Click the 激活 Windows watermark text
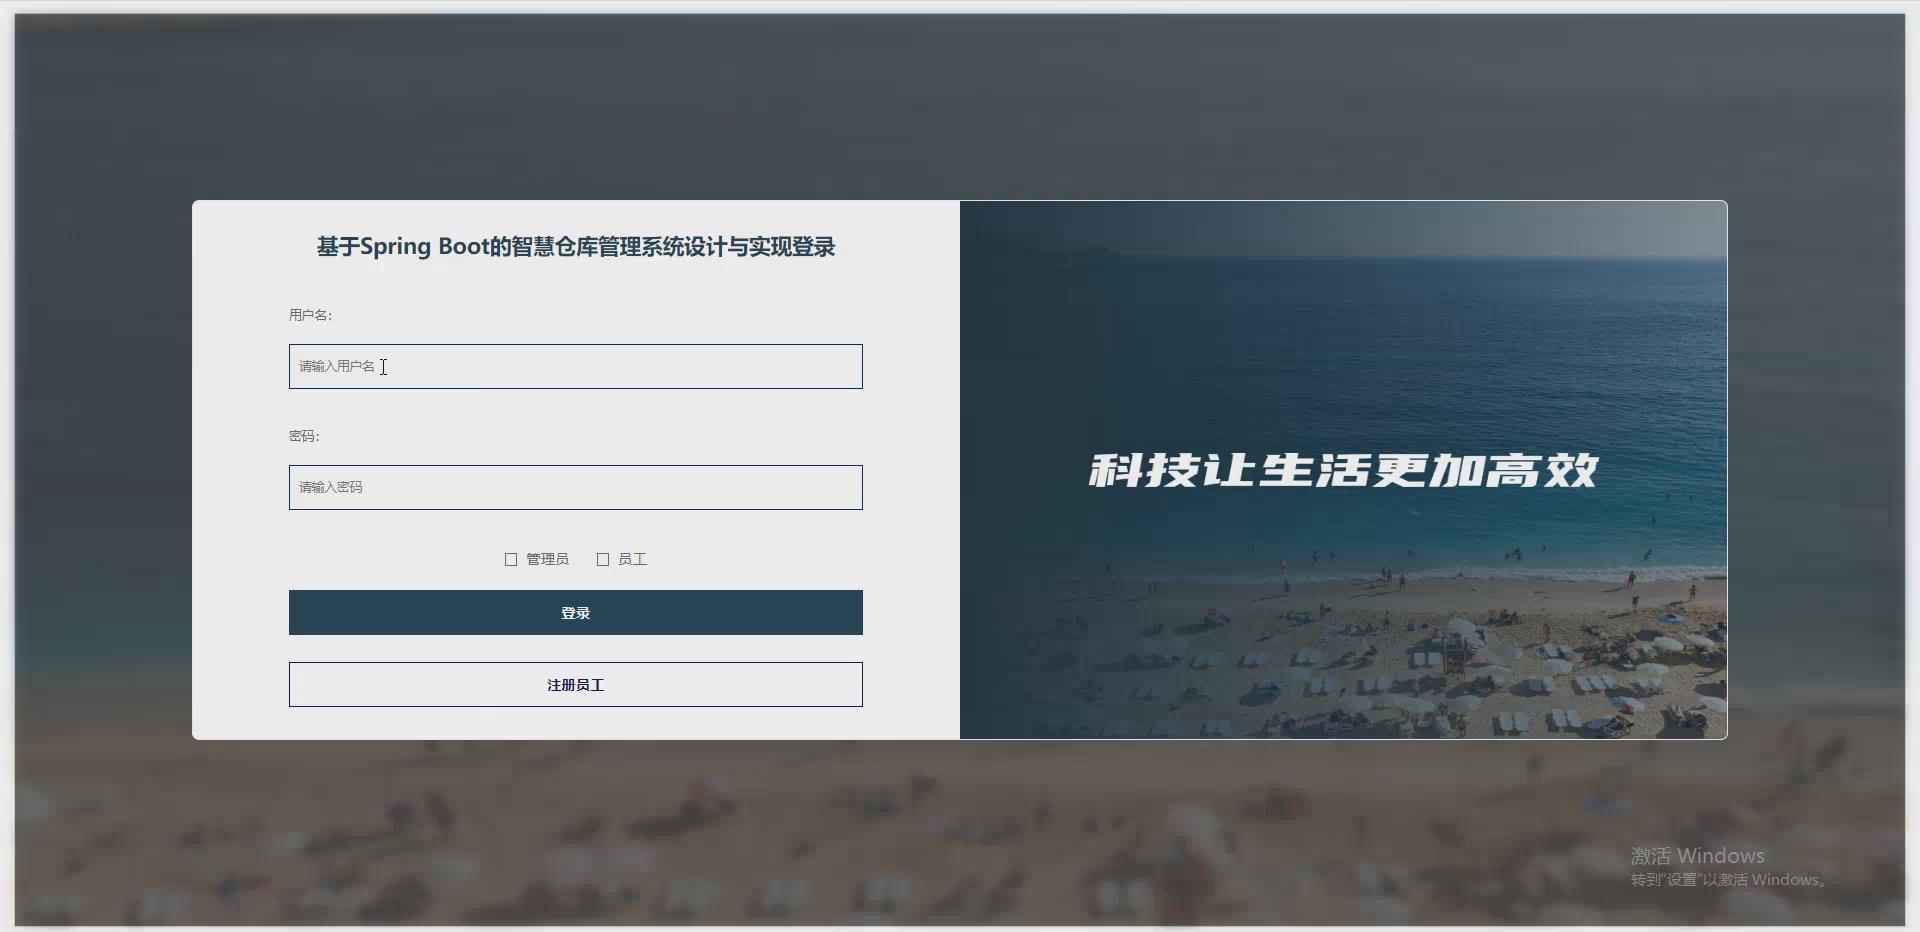The image size is (1920, 932). tap(1697, 856)
